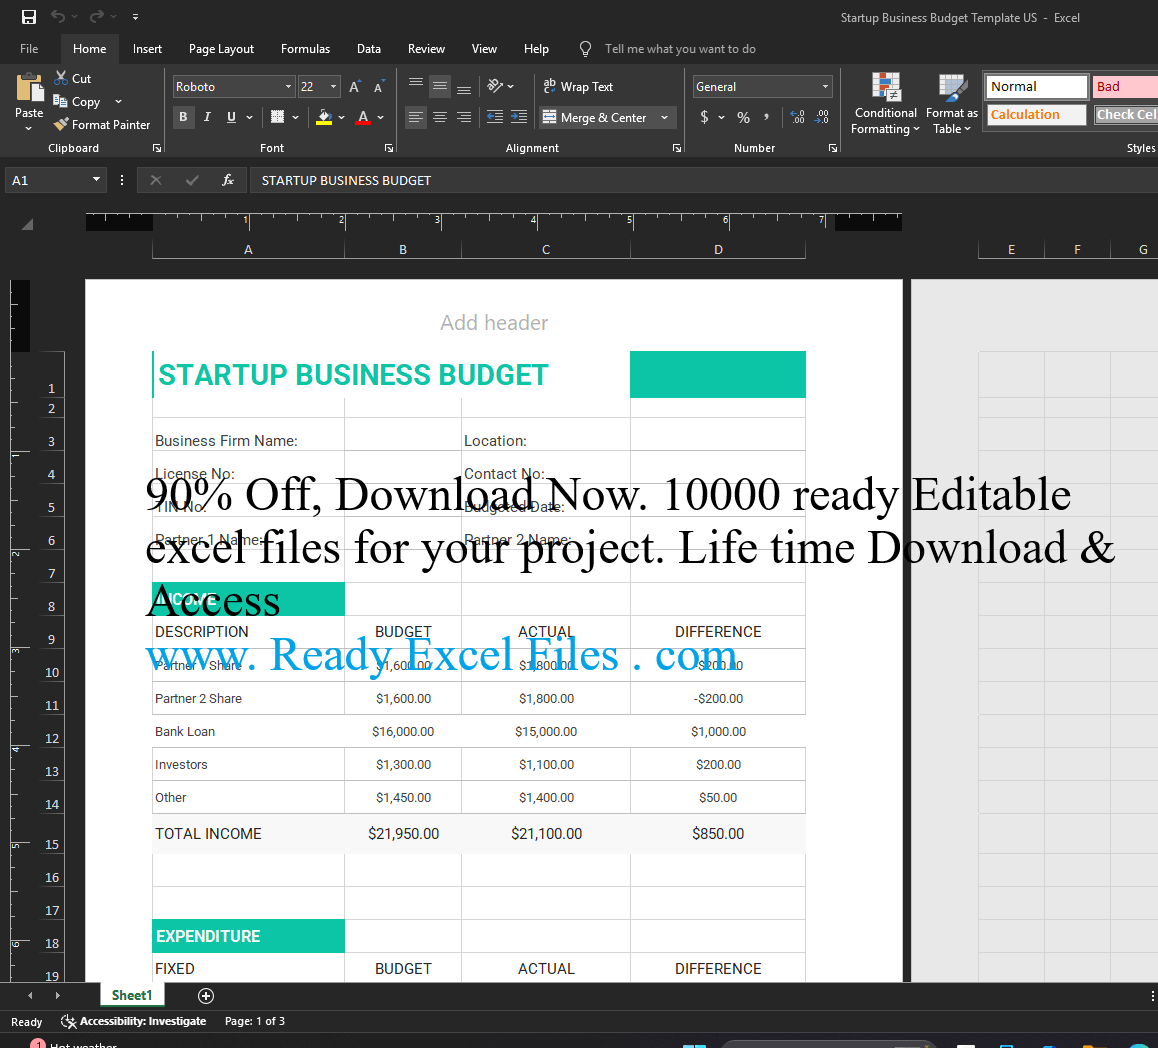This screenshot has height=1048, width=1158.
Task: Click the Increase Indent icon
Action: (x=519, y=117)
